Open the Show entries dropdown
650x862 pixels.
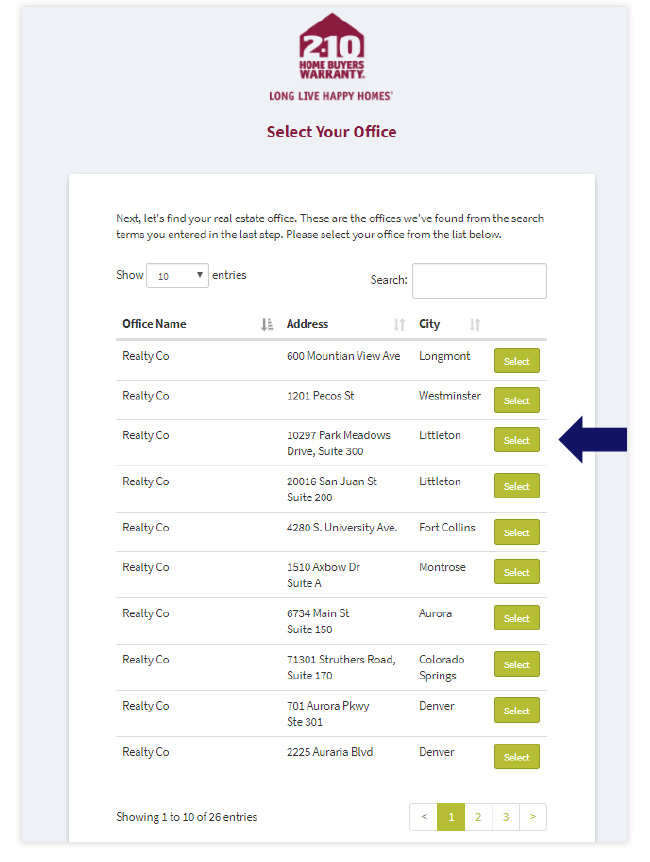tap(177, 275)
